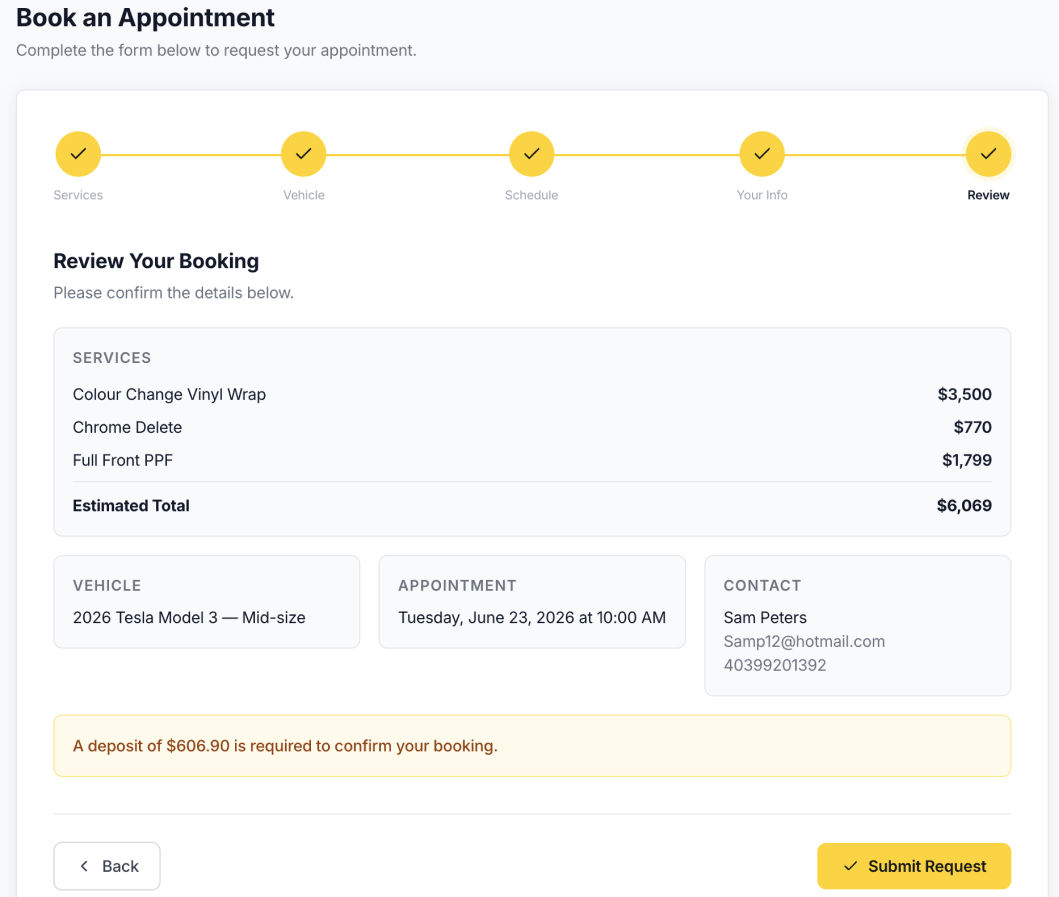The height and width of the screenshot is (897, 1059).
Task: Click the Chrome Delete service row
Action: coord(532,428)
